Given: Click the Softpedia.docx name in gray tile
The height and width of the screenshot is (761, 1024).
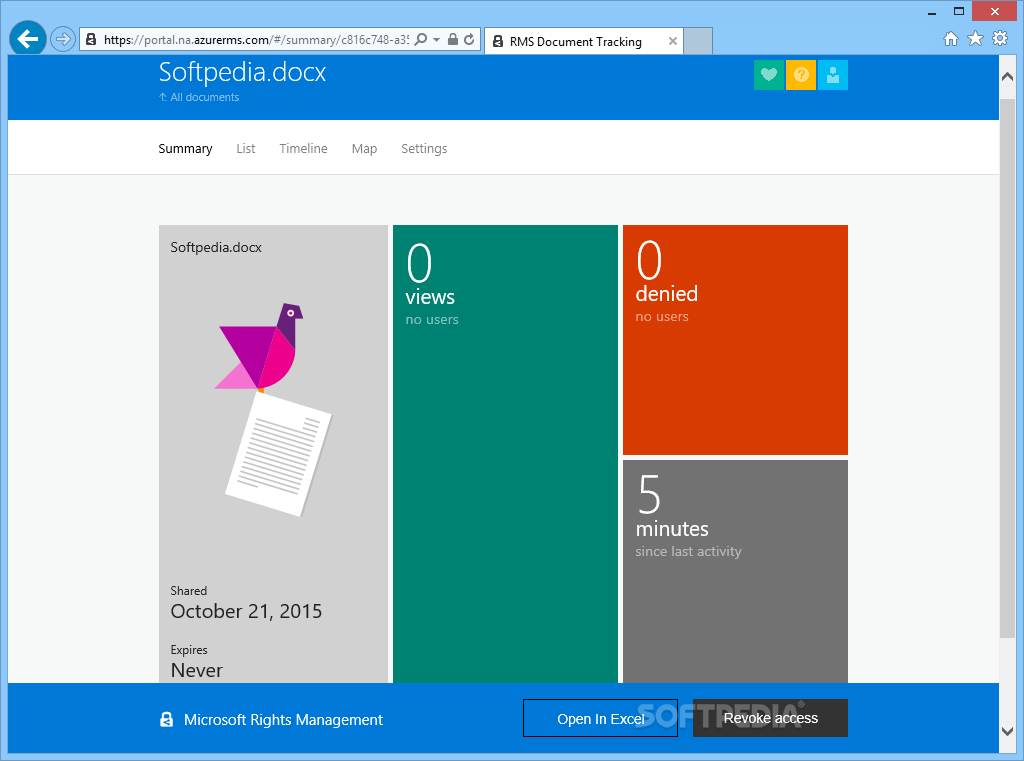Looking at the screenshot, I should 216,248.
